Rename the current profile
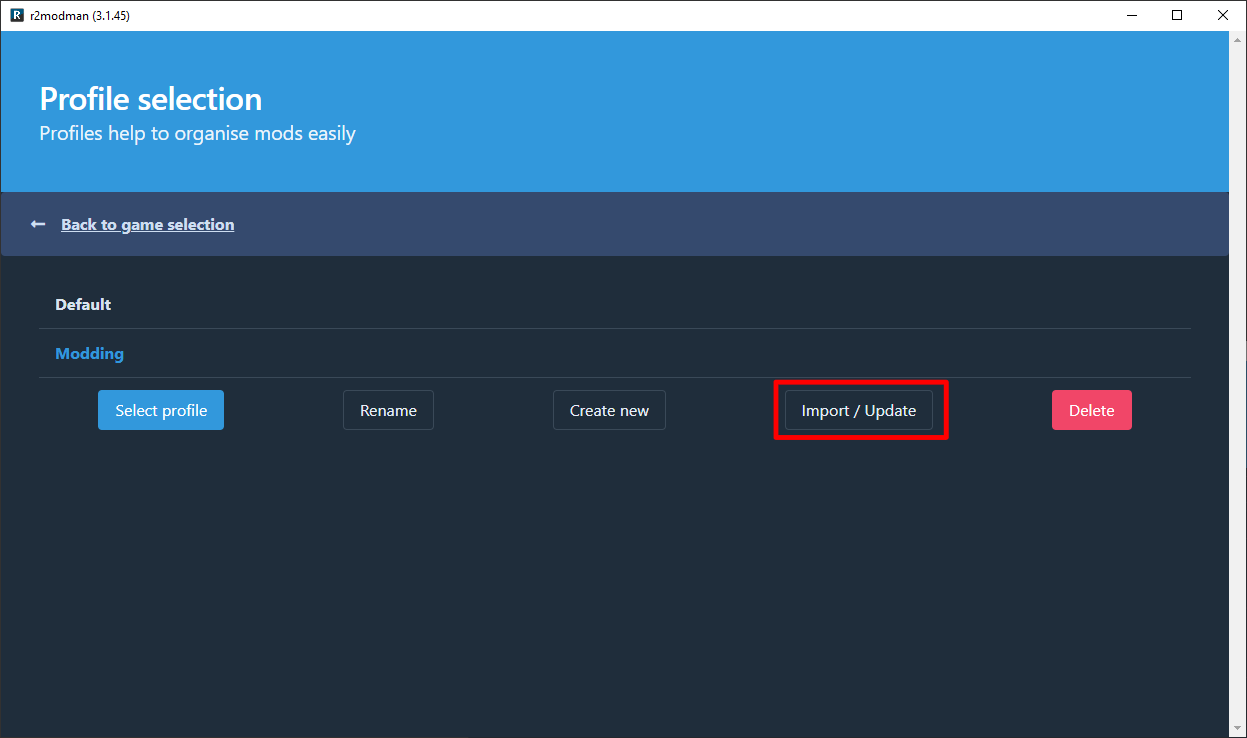 pyautogui.click(x=388, y=409)
